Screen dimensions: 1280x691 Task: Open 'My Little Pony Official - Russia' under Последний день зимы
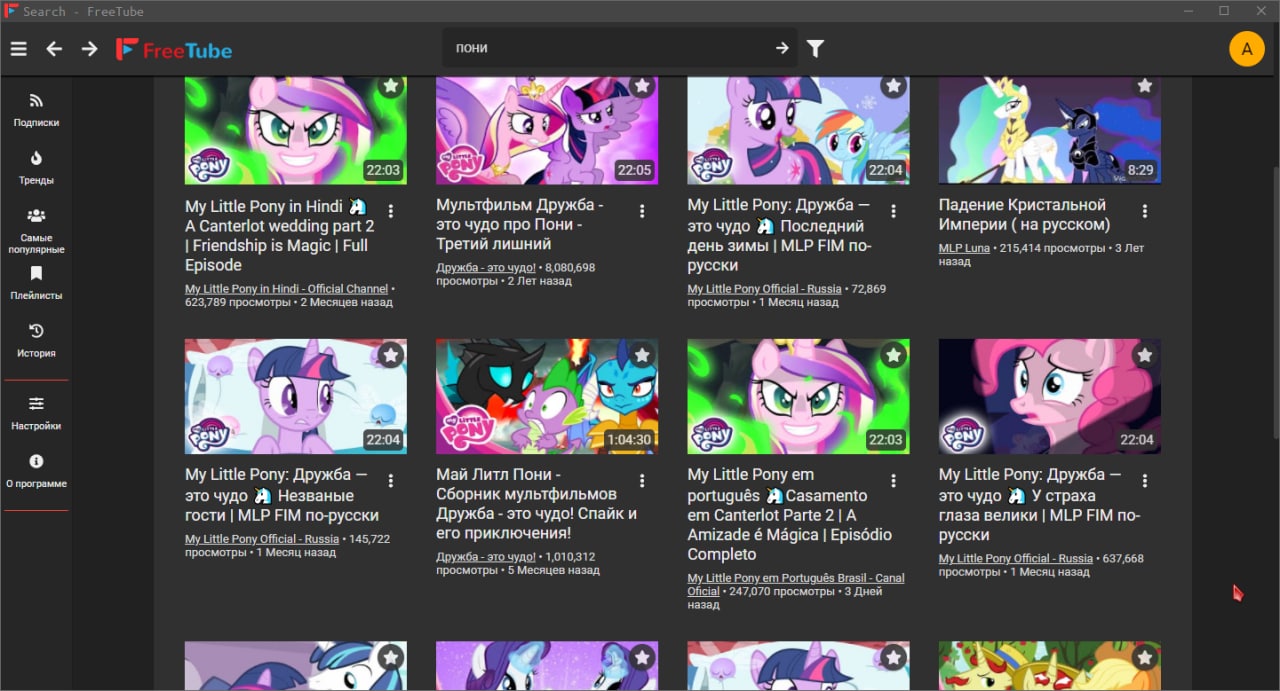coord(765,289)
